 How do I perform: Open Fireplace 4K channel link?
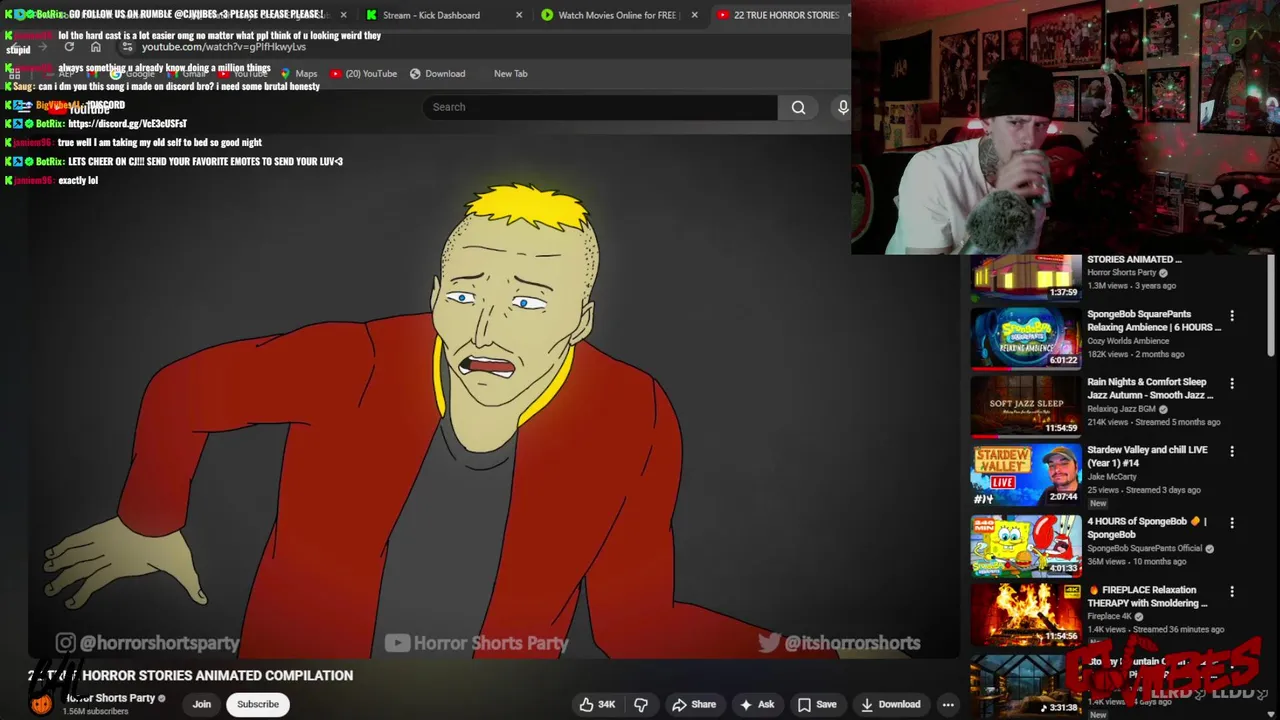(x=1110, y=616)
